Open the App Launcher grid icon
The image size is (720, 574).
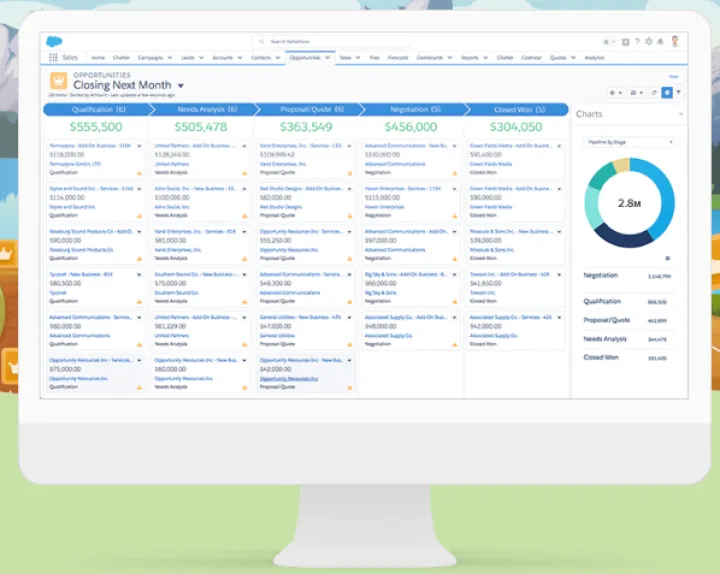(x=53, y=58)
